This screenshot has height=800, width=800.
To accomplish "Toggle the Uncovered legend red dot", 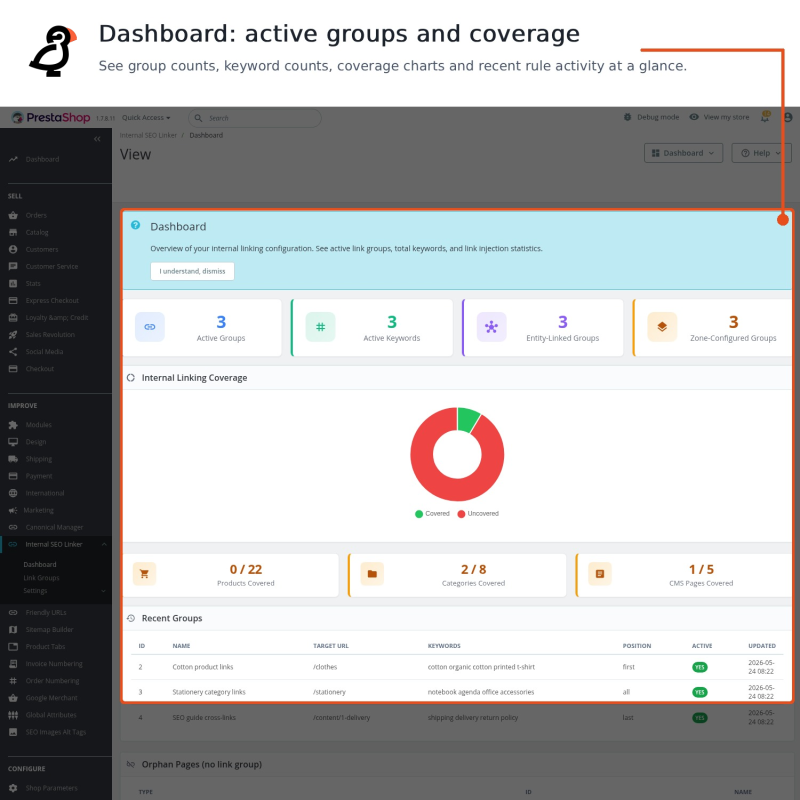I will point(461,514).
